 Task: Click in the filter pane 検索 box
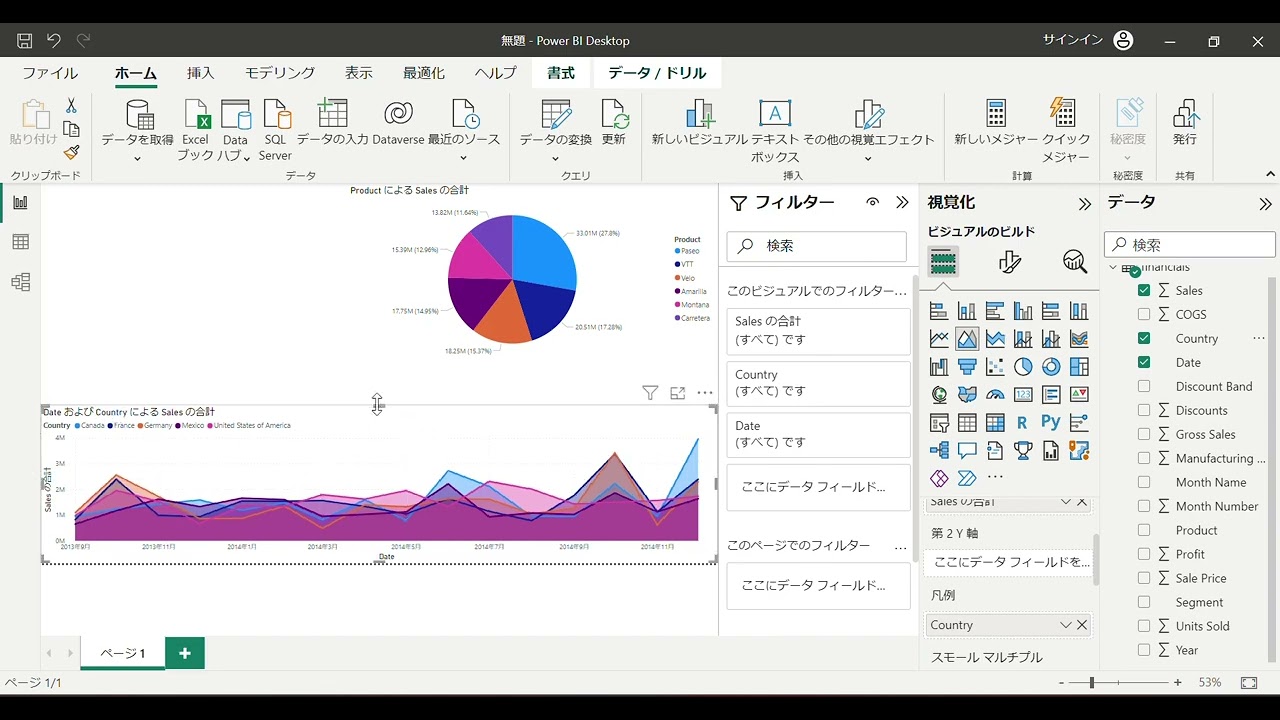click(817, 246)
